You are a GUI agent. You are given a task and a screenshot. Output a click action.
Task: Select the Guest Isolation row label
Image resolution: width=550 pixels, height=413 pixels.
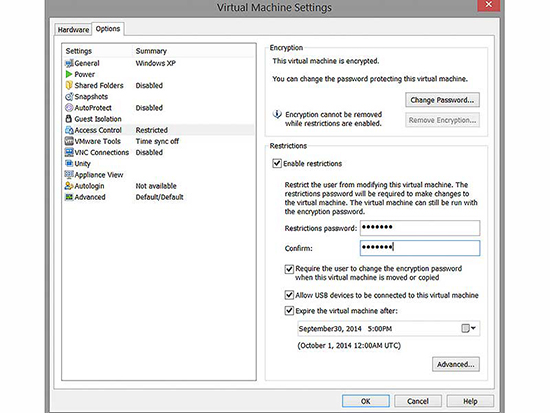98,119
